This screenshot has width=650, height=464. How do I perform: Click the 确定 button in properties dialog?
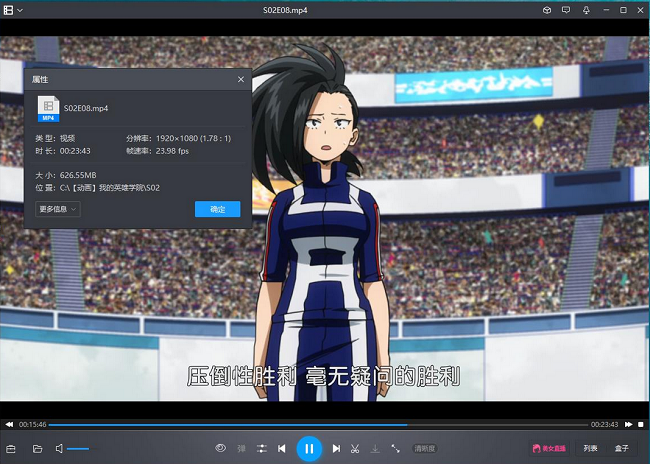(217, 209)
